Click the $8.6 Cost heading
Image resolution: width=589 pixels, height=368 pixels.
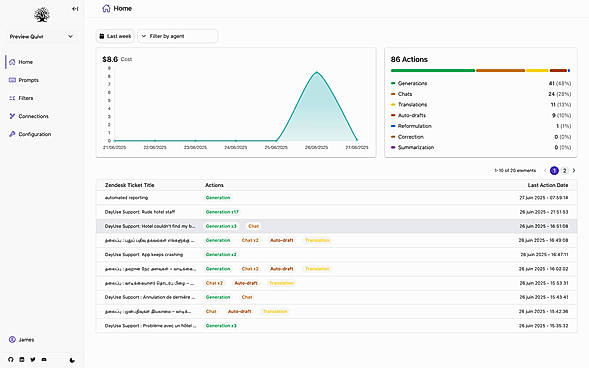tap(117, 59)
